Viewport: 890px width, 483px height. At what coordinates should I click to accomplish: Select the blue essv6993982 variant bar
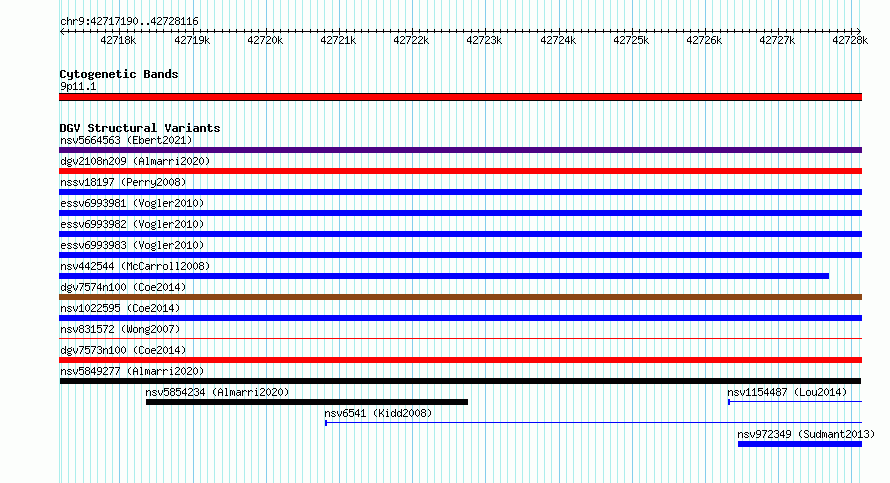460,234
